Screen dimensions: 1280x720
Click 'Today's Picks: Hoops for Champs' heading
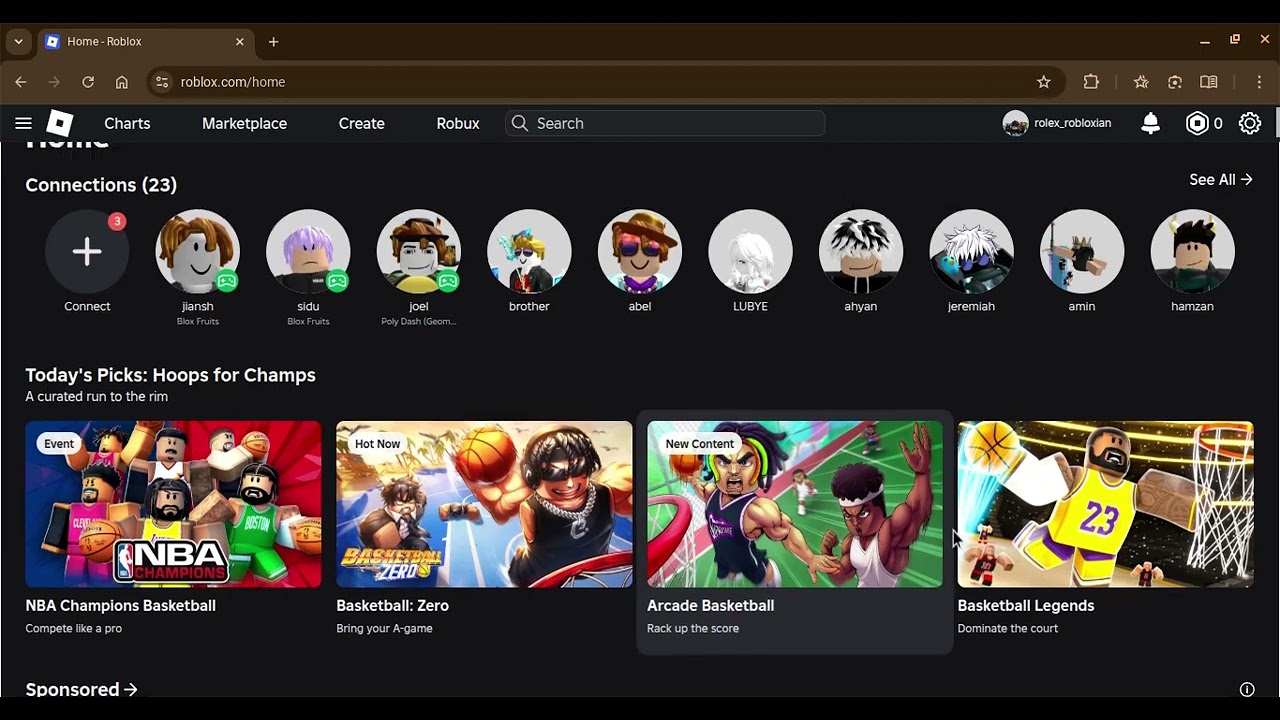(x=170, y=375)
